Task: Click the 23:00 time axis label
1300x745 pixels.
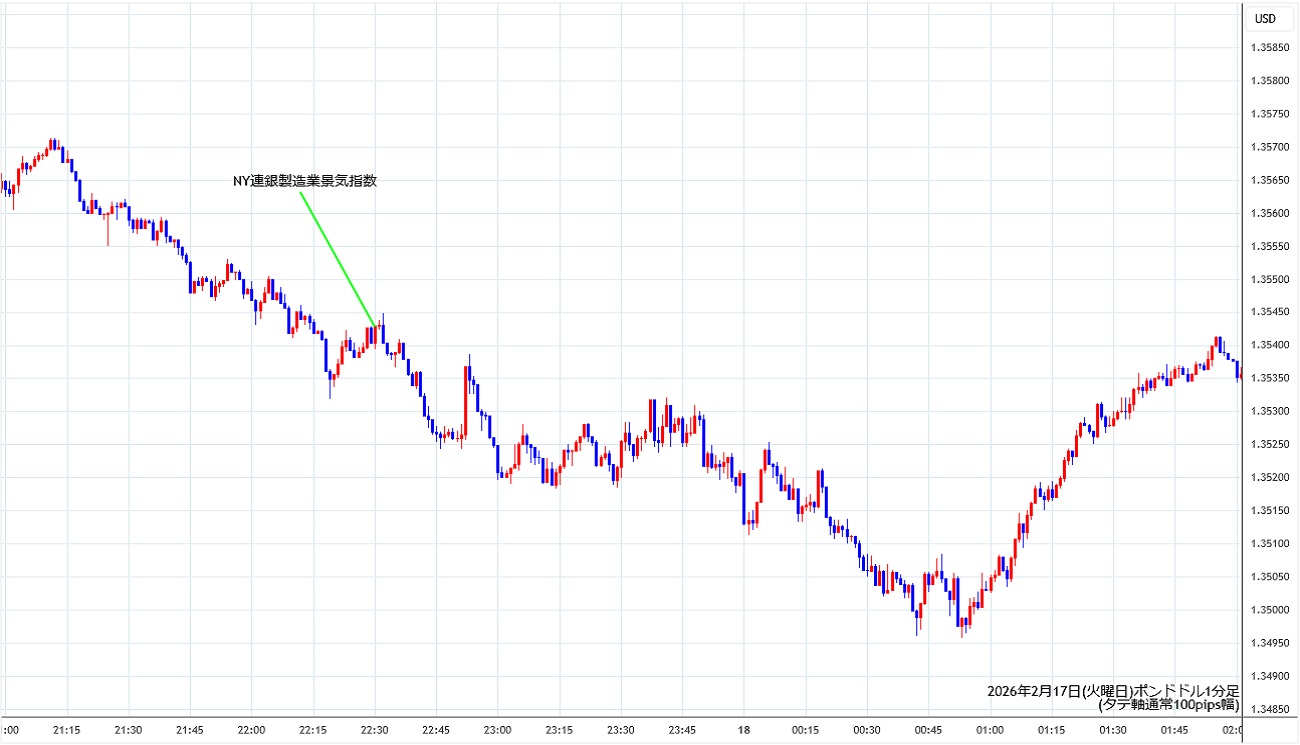Action: coord(498,730)
